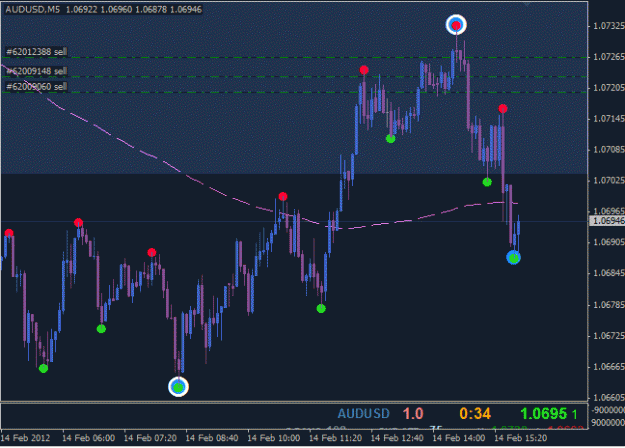
Task: Select the #62009148 sell order label
Action: 36,71
